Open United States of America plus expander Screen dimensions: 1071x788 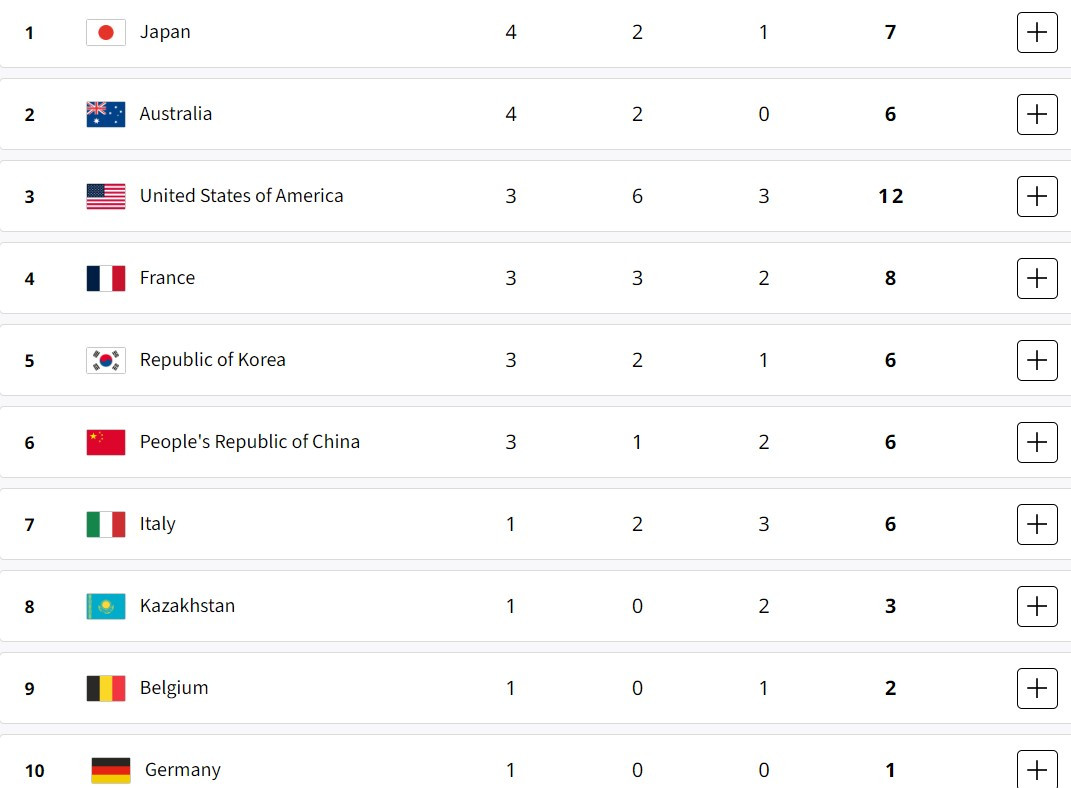pyautogui.click(x=1037, y=196)
